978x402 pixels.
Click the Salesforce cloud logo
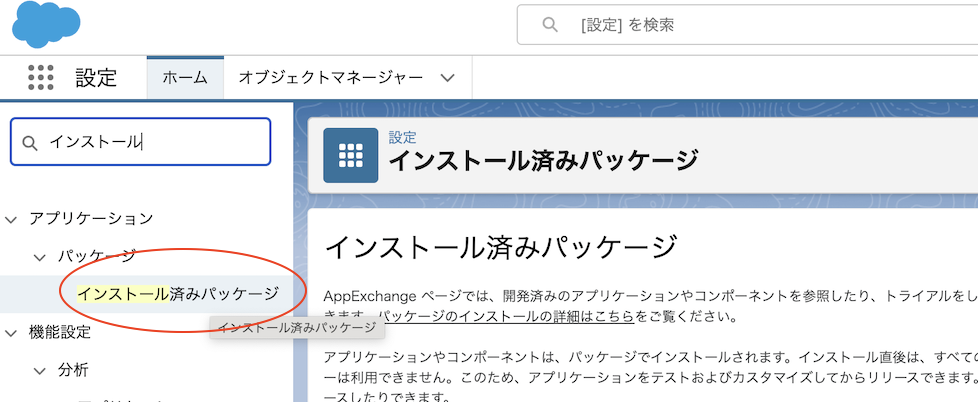[x=46, y=25]
